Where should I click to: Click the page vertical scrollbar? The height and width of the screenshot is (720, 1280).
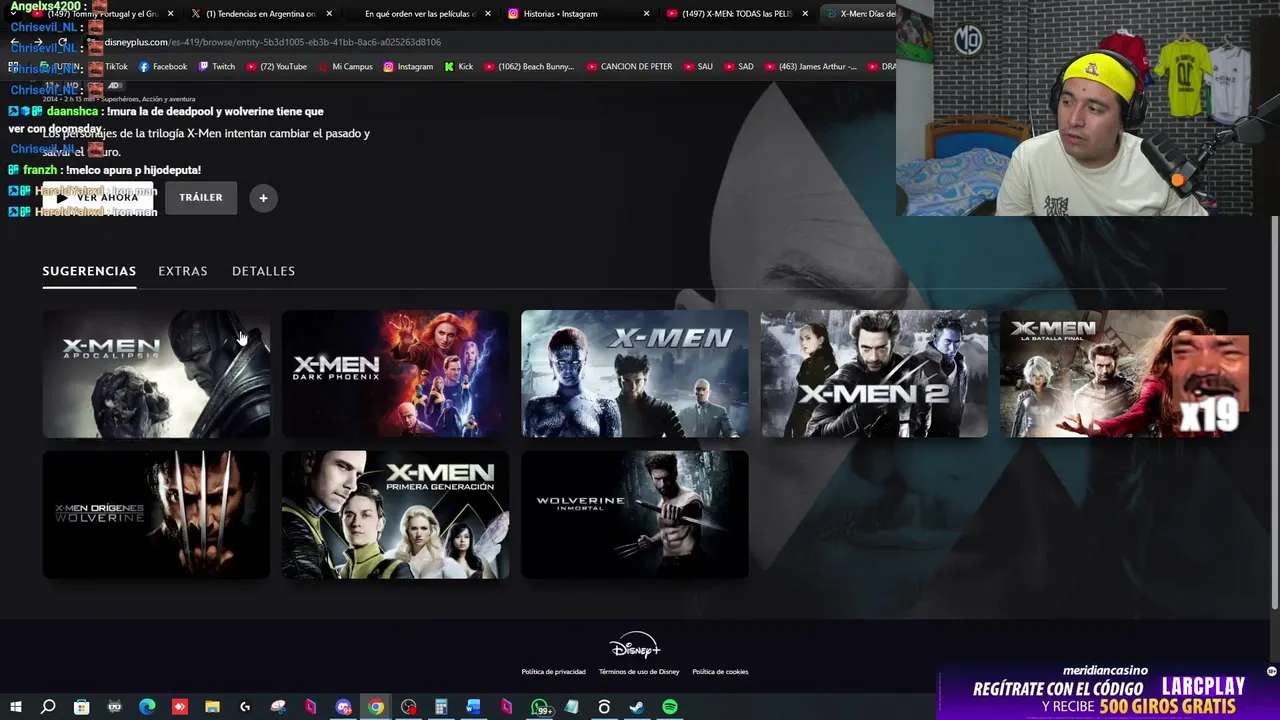pyautogui.click(x=1274, y=410)
